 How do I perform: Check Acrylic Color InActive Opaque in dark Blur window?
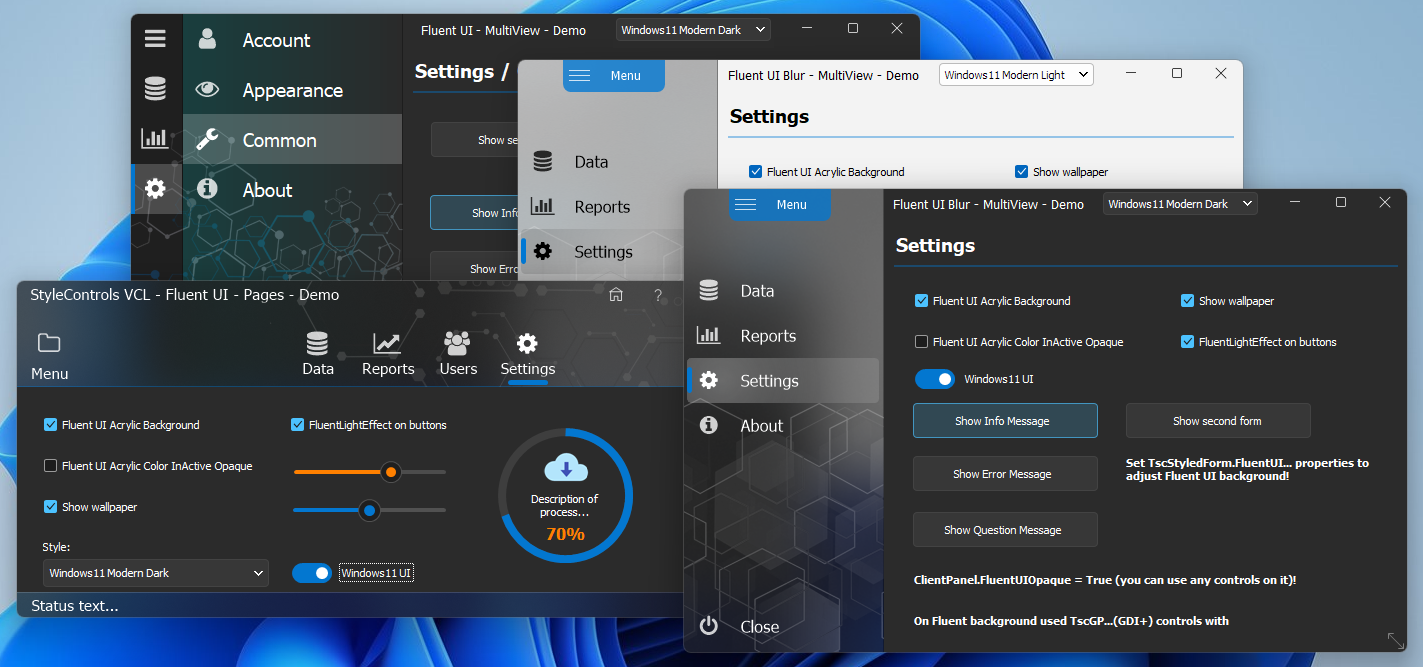point(922,342)
